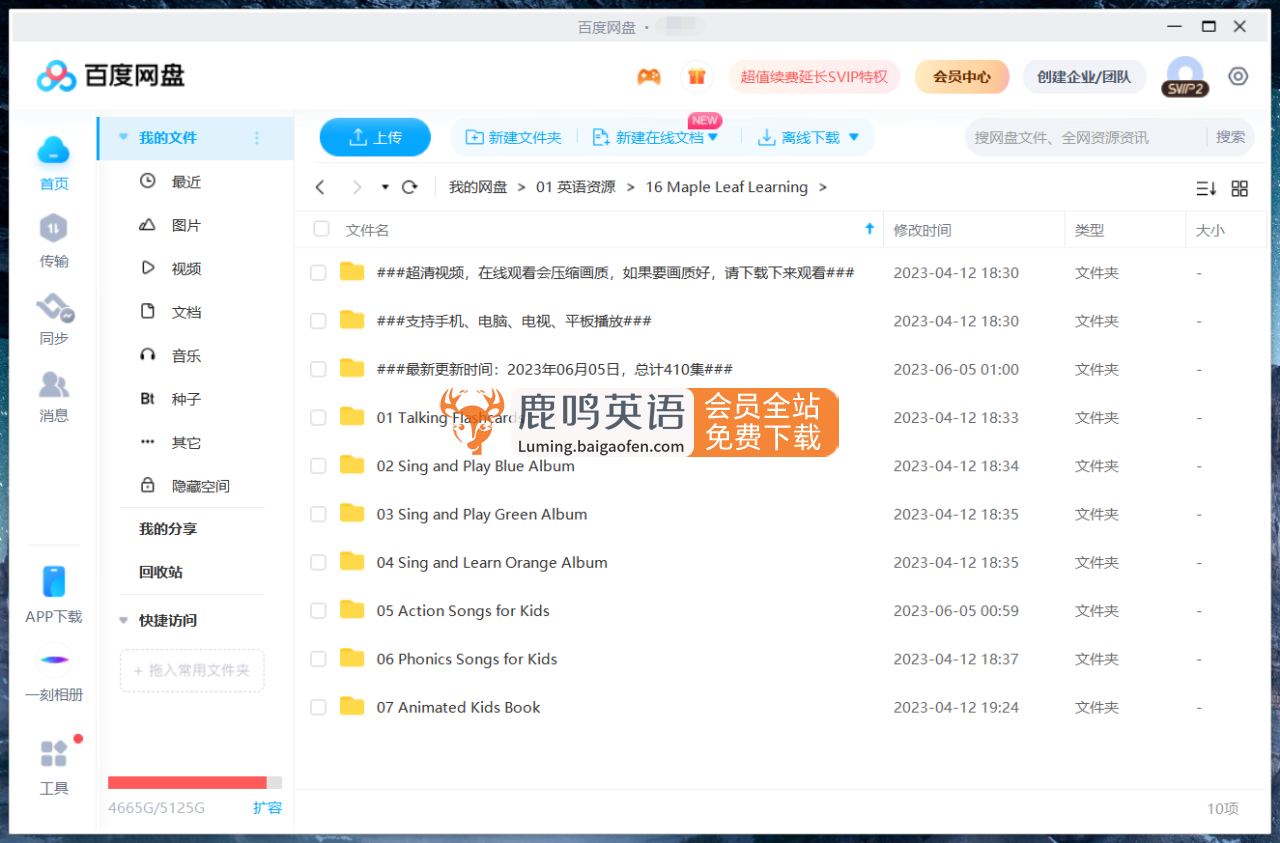Image resolution: width=1280 pixels, height=843 pixels.
Task: Check the box for 06 Phonics Songs for Kids
Action: pos(318,659)
